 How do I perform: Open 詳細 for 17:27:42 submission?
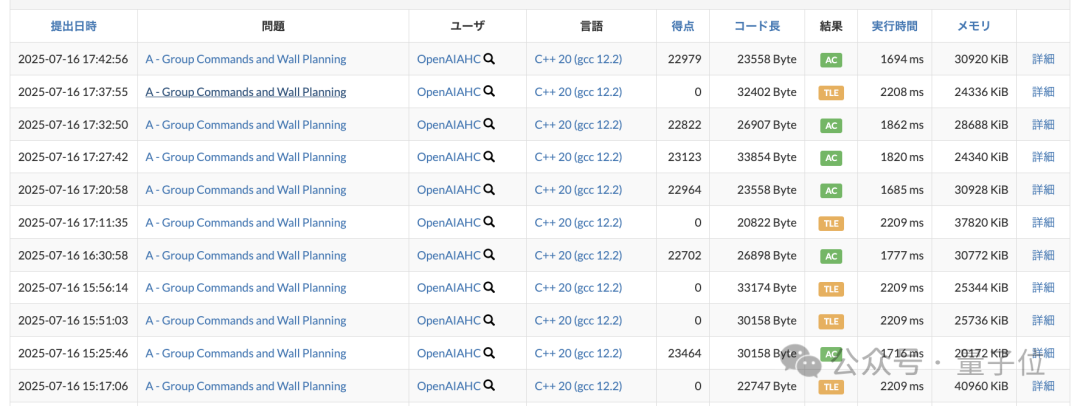(x=1043, y=157)
